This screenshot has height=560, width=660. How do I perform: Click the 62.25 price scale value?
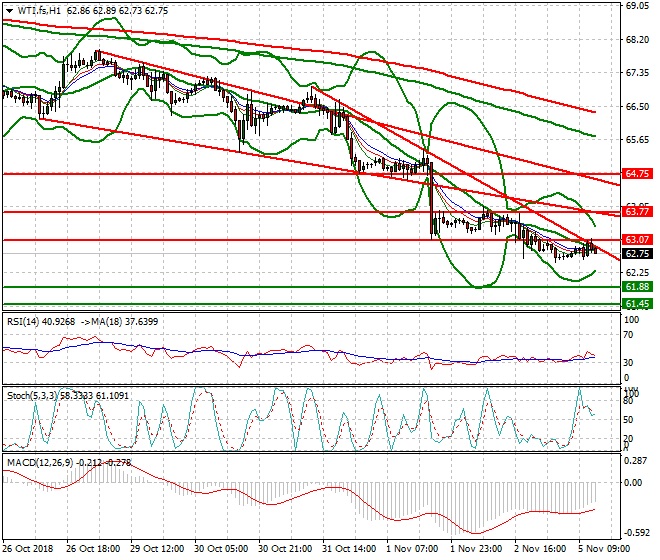pyautogui.click(x=637, y=273)
